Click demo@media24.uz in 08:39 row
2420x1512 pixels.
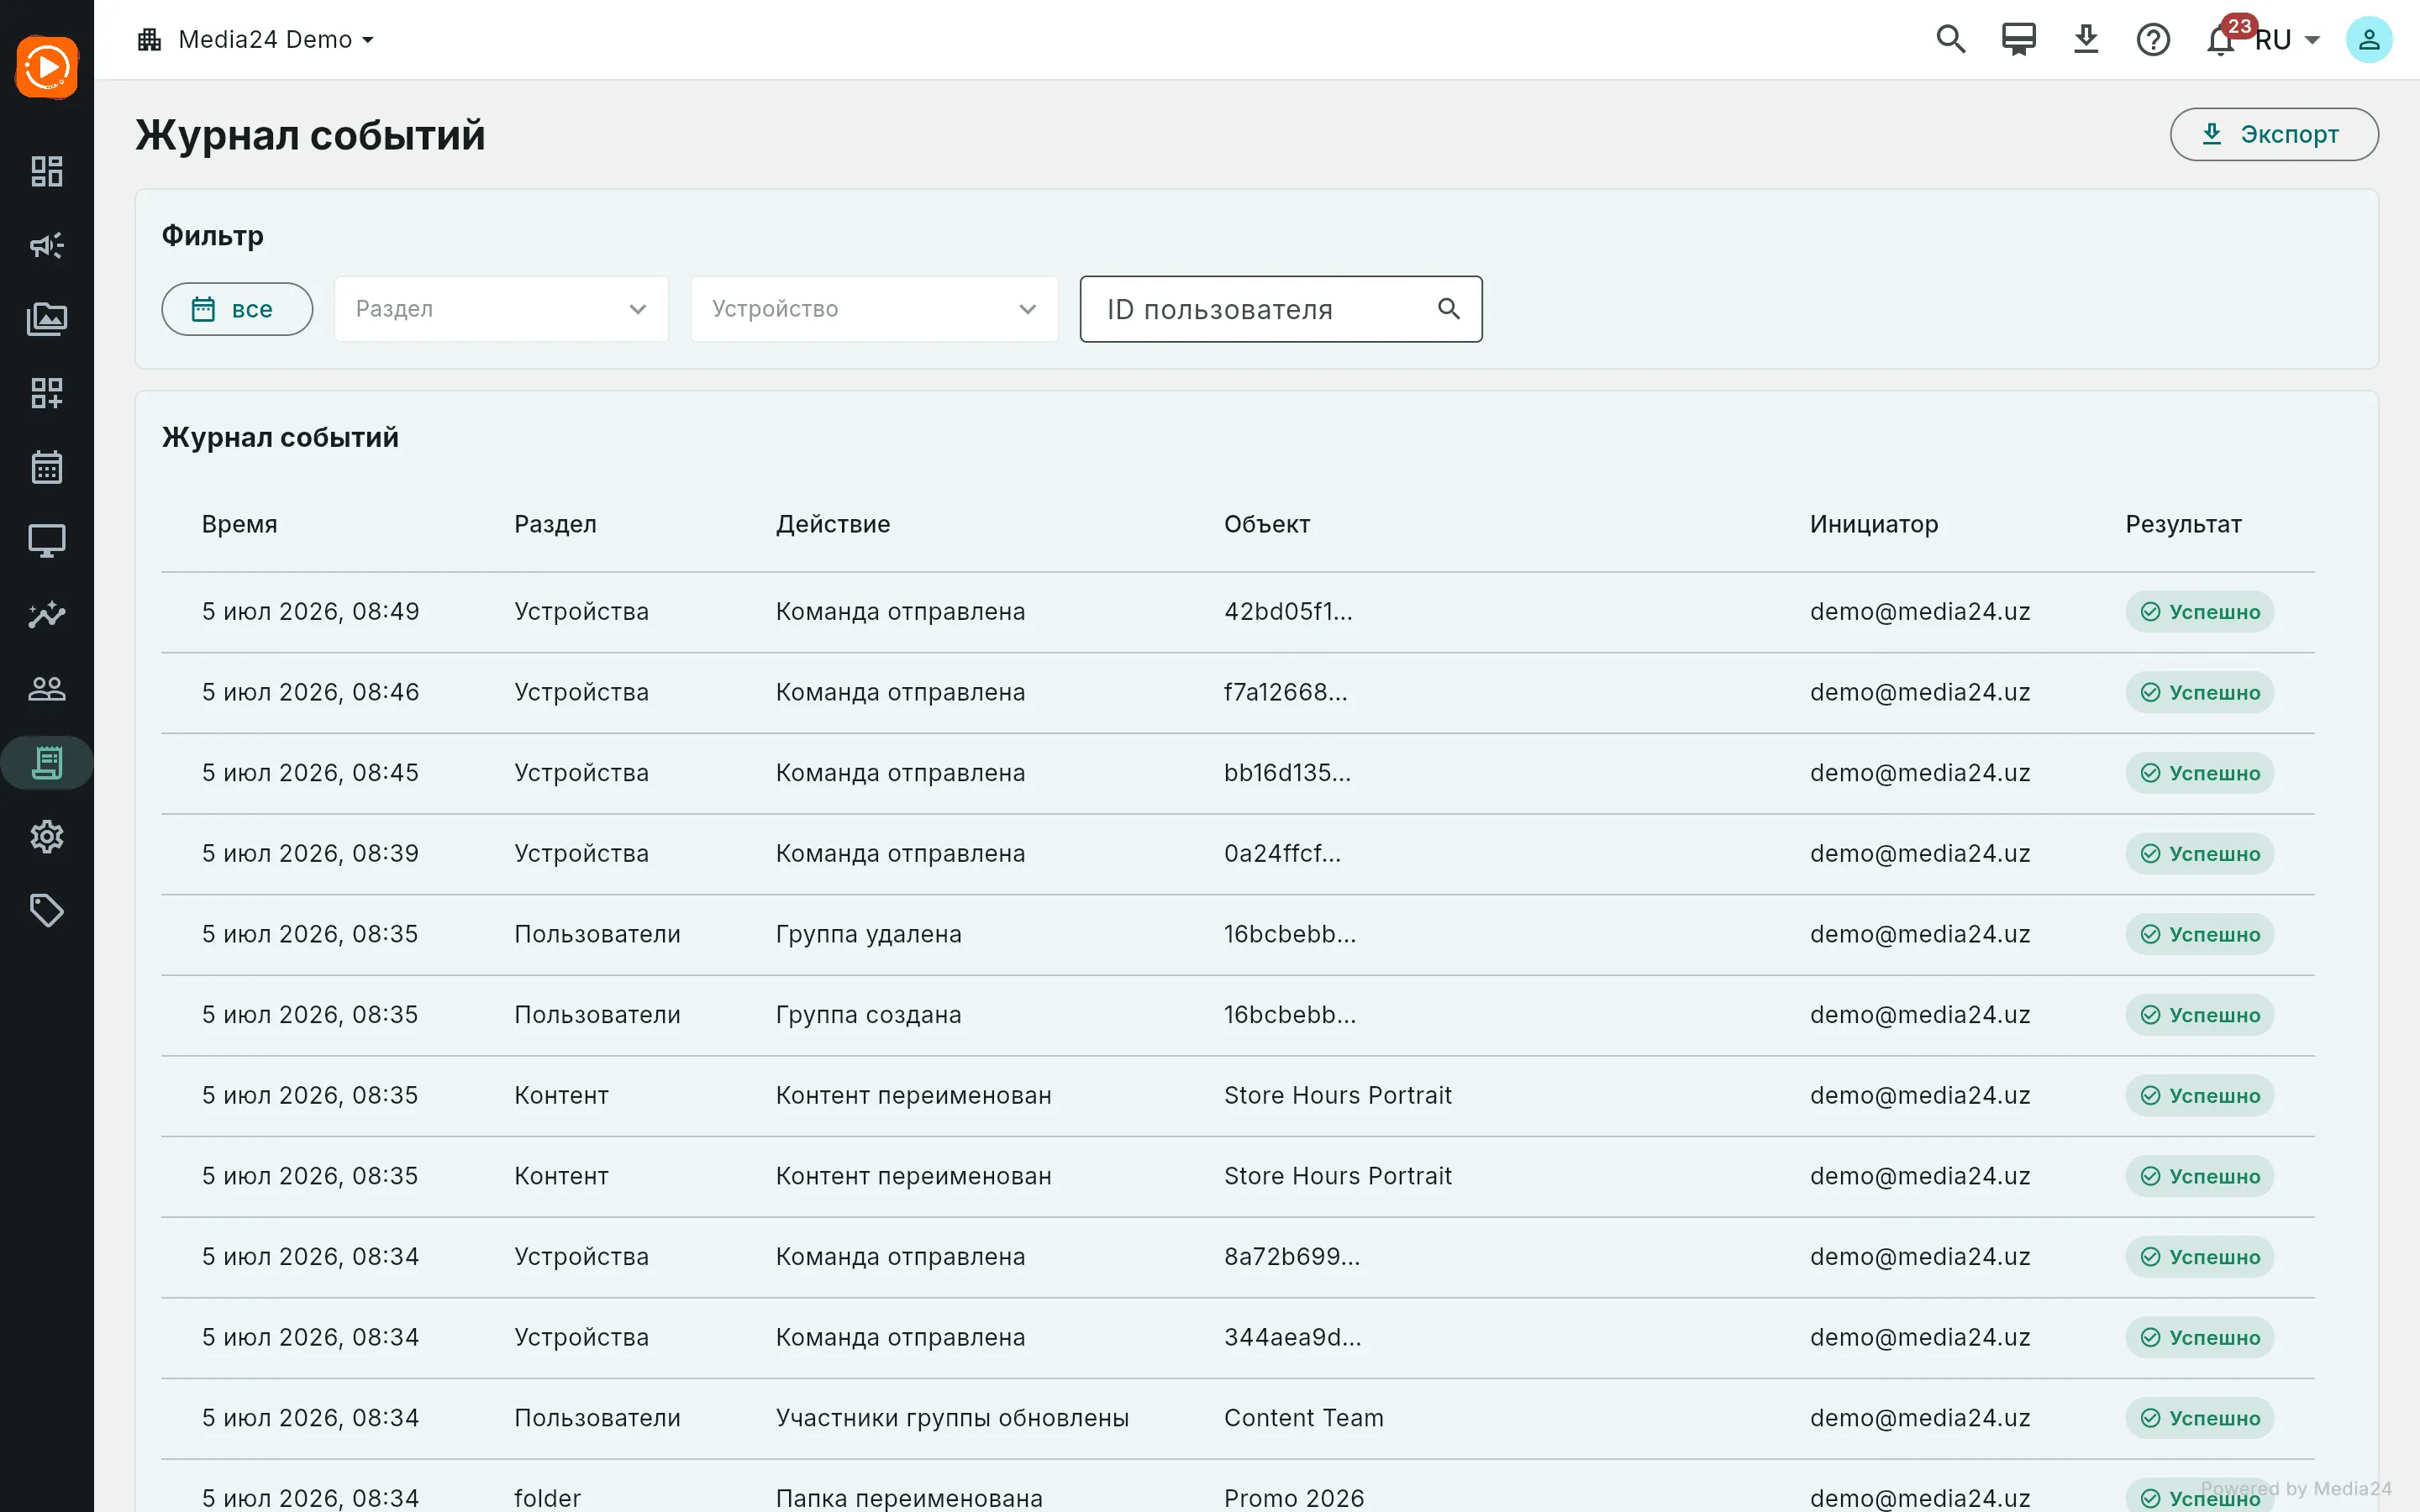[x=1920, y=854]
